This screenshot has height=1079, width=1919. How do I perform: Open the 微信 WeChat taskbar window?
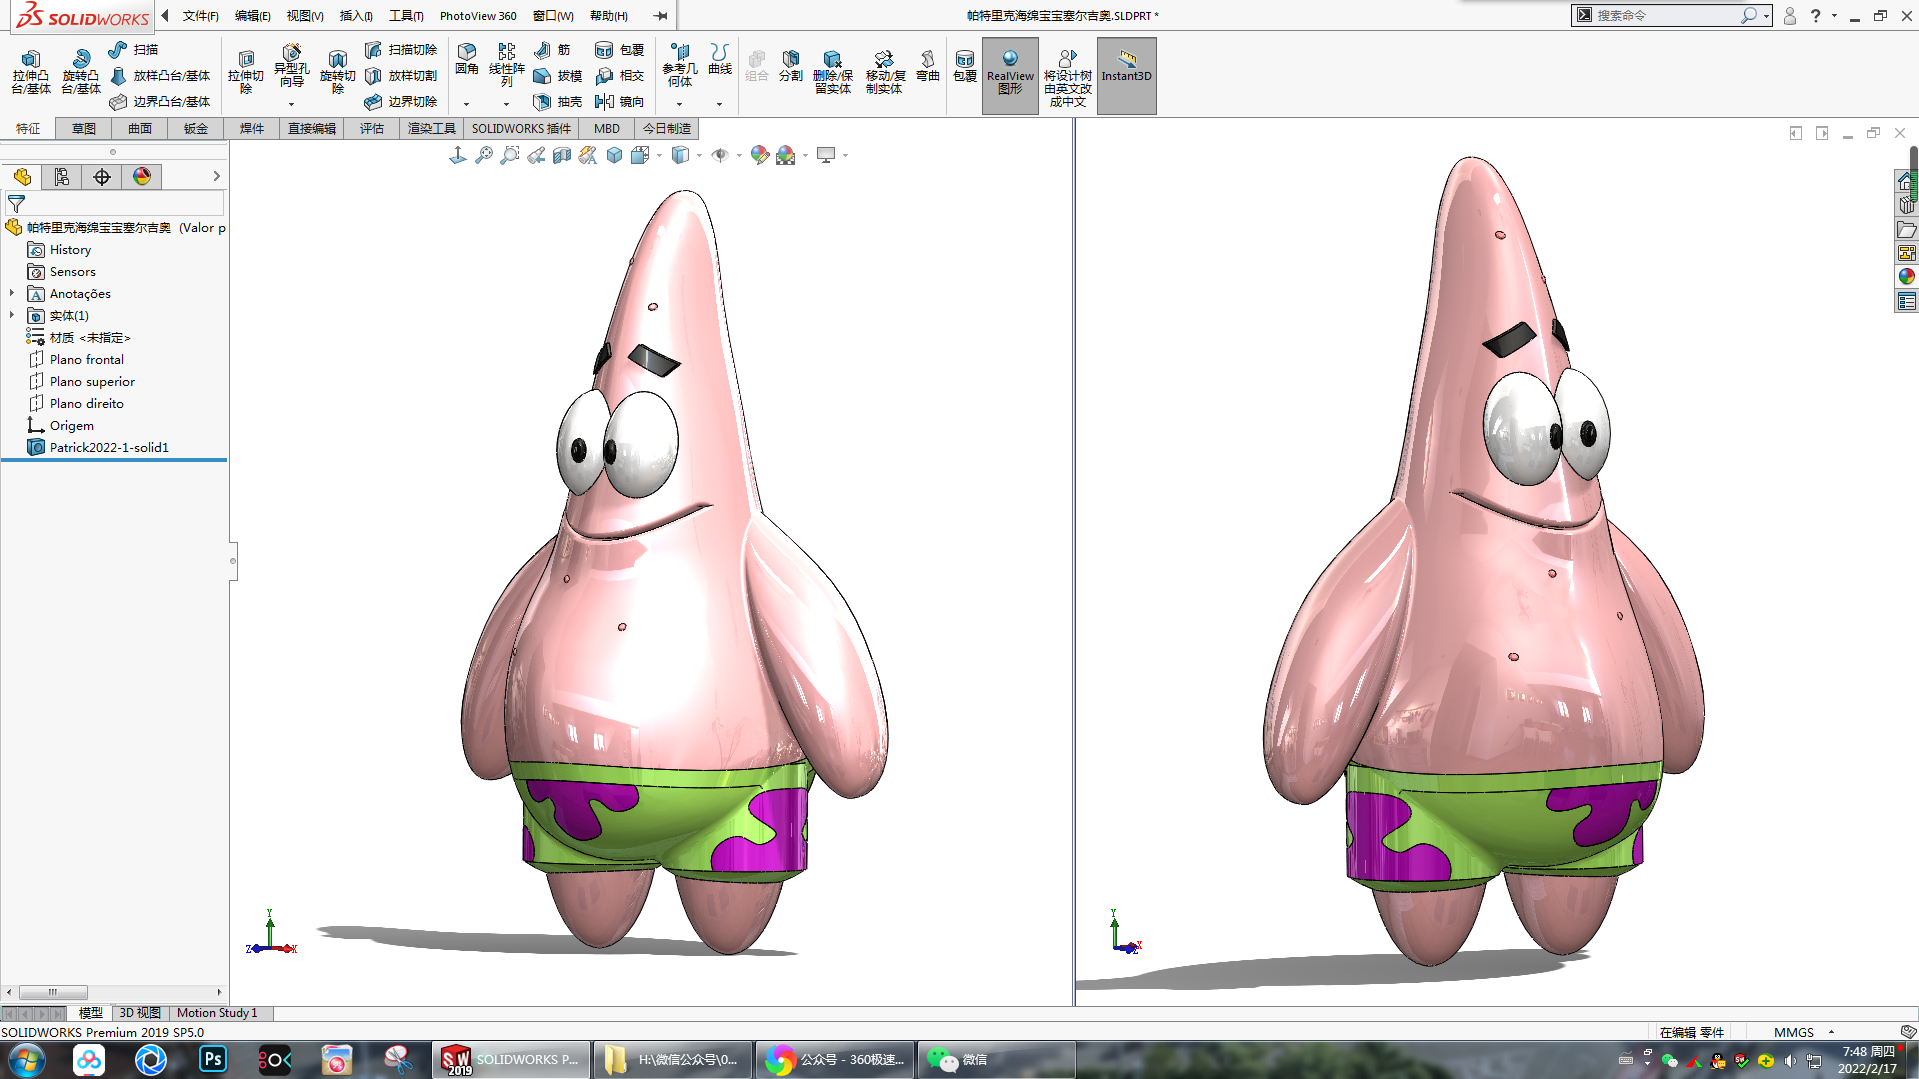pyautogui.click(x=996, y=1059)
